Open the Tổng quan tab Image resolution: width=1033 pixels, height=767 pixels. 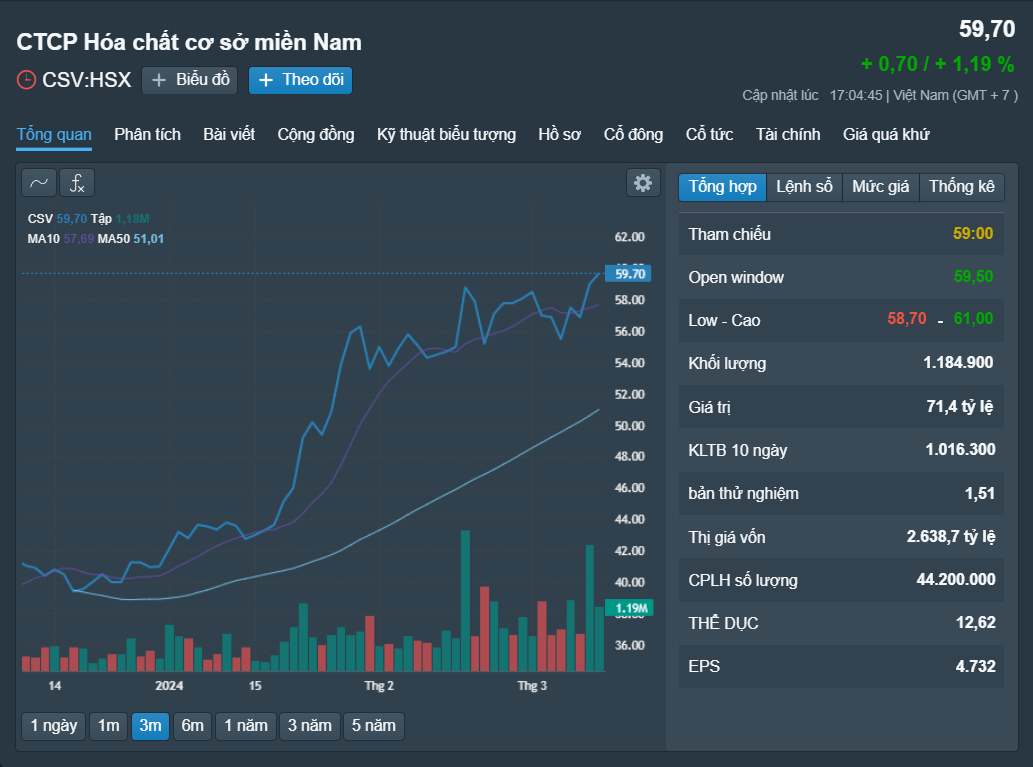54,134
